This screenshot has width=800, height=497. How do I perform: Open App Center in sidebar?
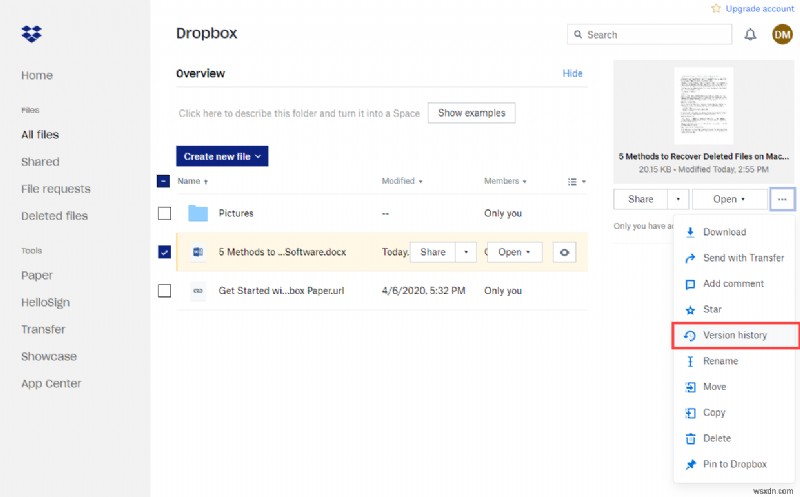tap(51, 384)
